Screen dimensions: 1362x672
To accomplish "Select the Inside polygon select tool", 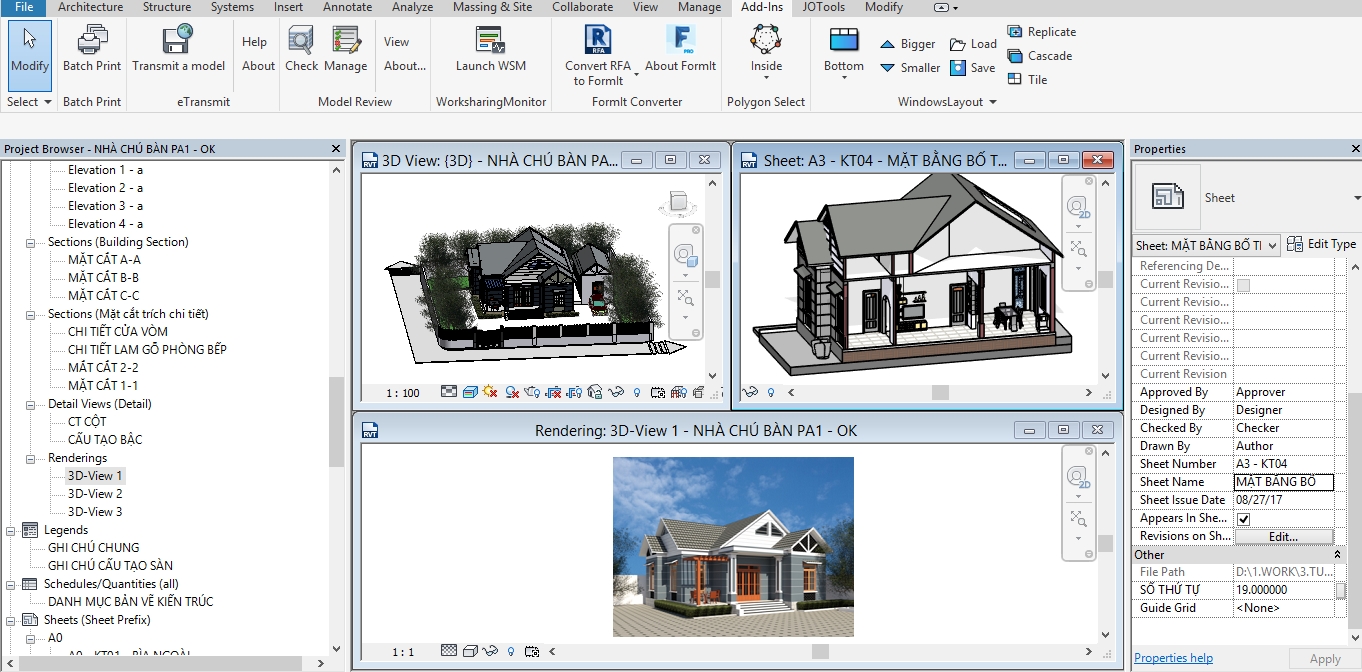I will (766, 50).
